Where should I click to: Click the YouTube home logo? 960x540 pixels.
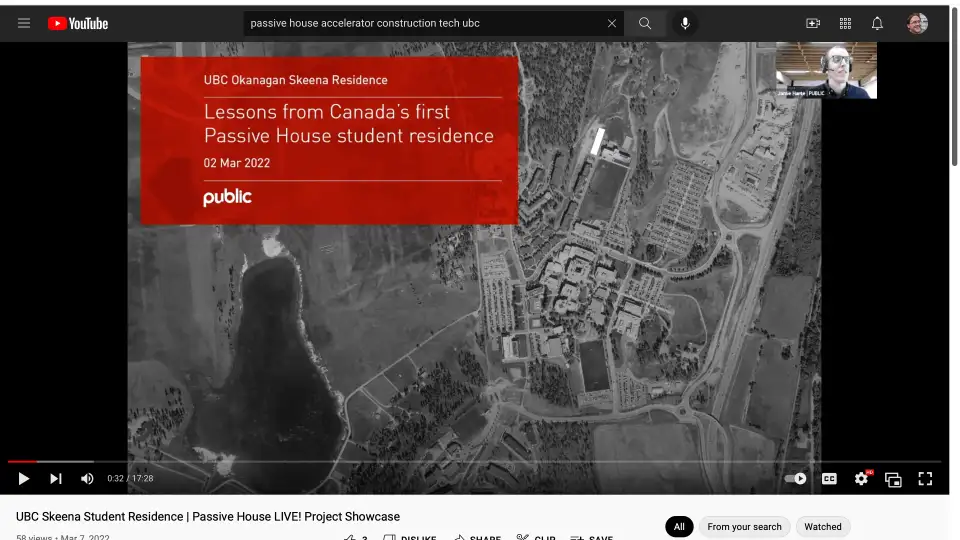coord(78,23)
